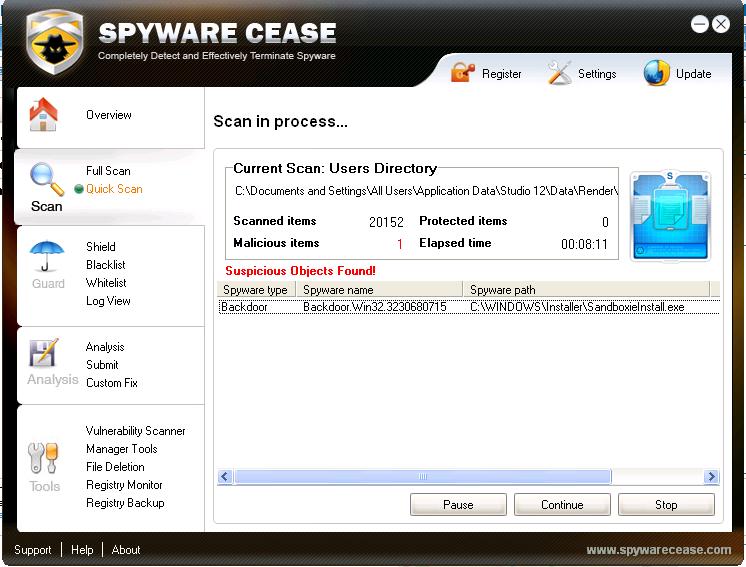Pause the running scan
This screenshot has height=567, width=746.
[x=458, y=504]
